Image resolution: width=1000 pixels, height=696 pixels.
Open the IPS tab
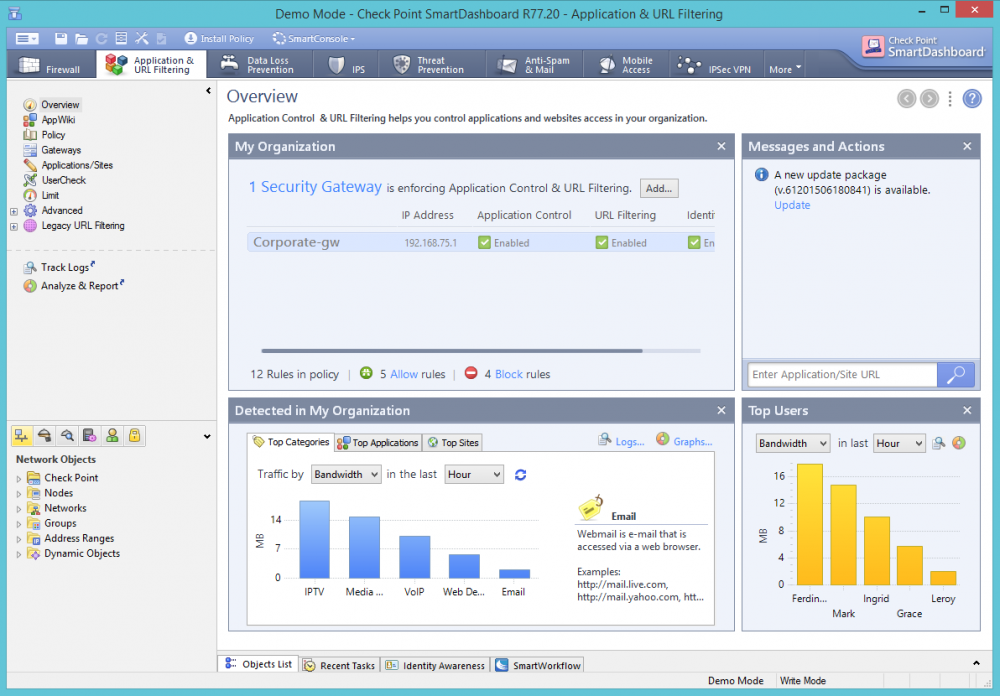click(346, 65)
